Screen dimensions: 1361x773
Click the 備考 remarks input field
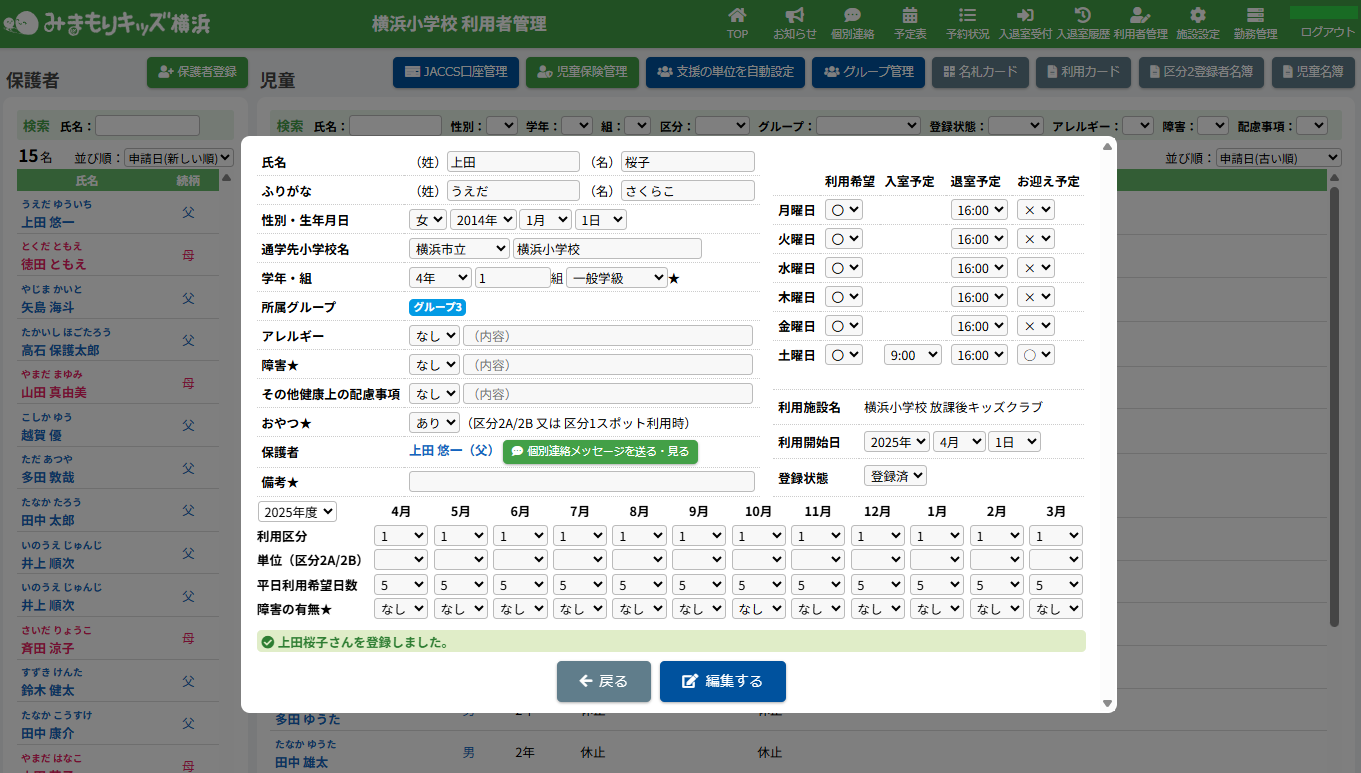[581, 481]
